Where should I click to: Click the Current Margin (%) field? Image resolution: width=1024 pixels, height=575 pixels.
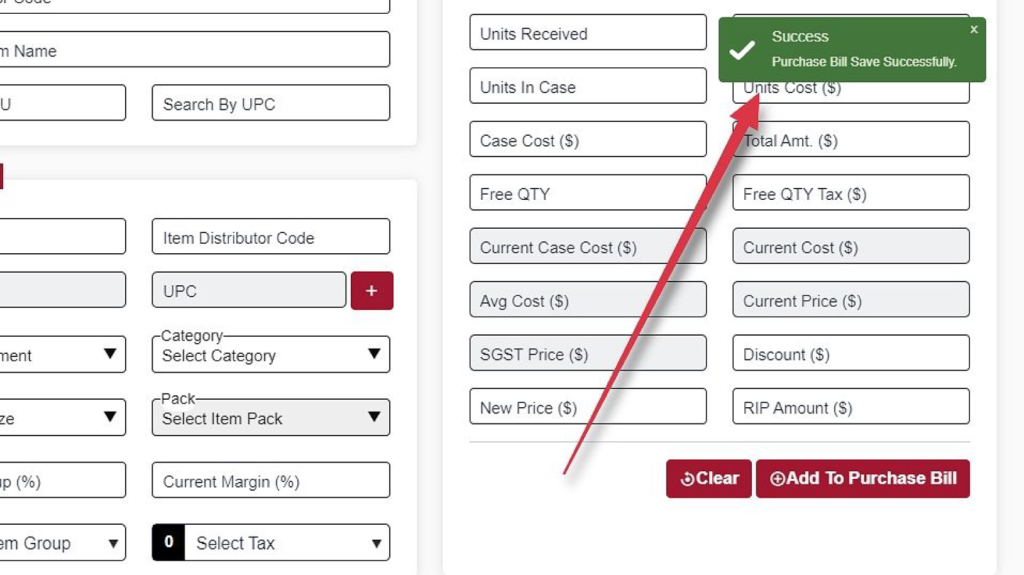271,481
